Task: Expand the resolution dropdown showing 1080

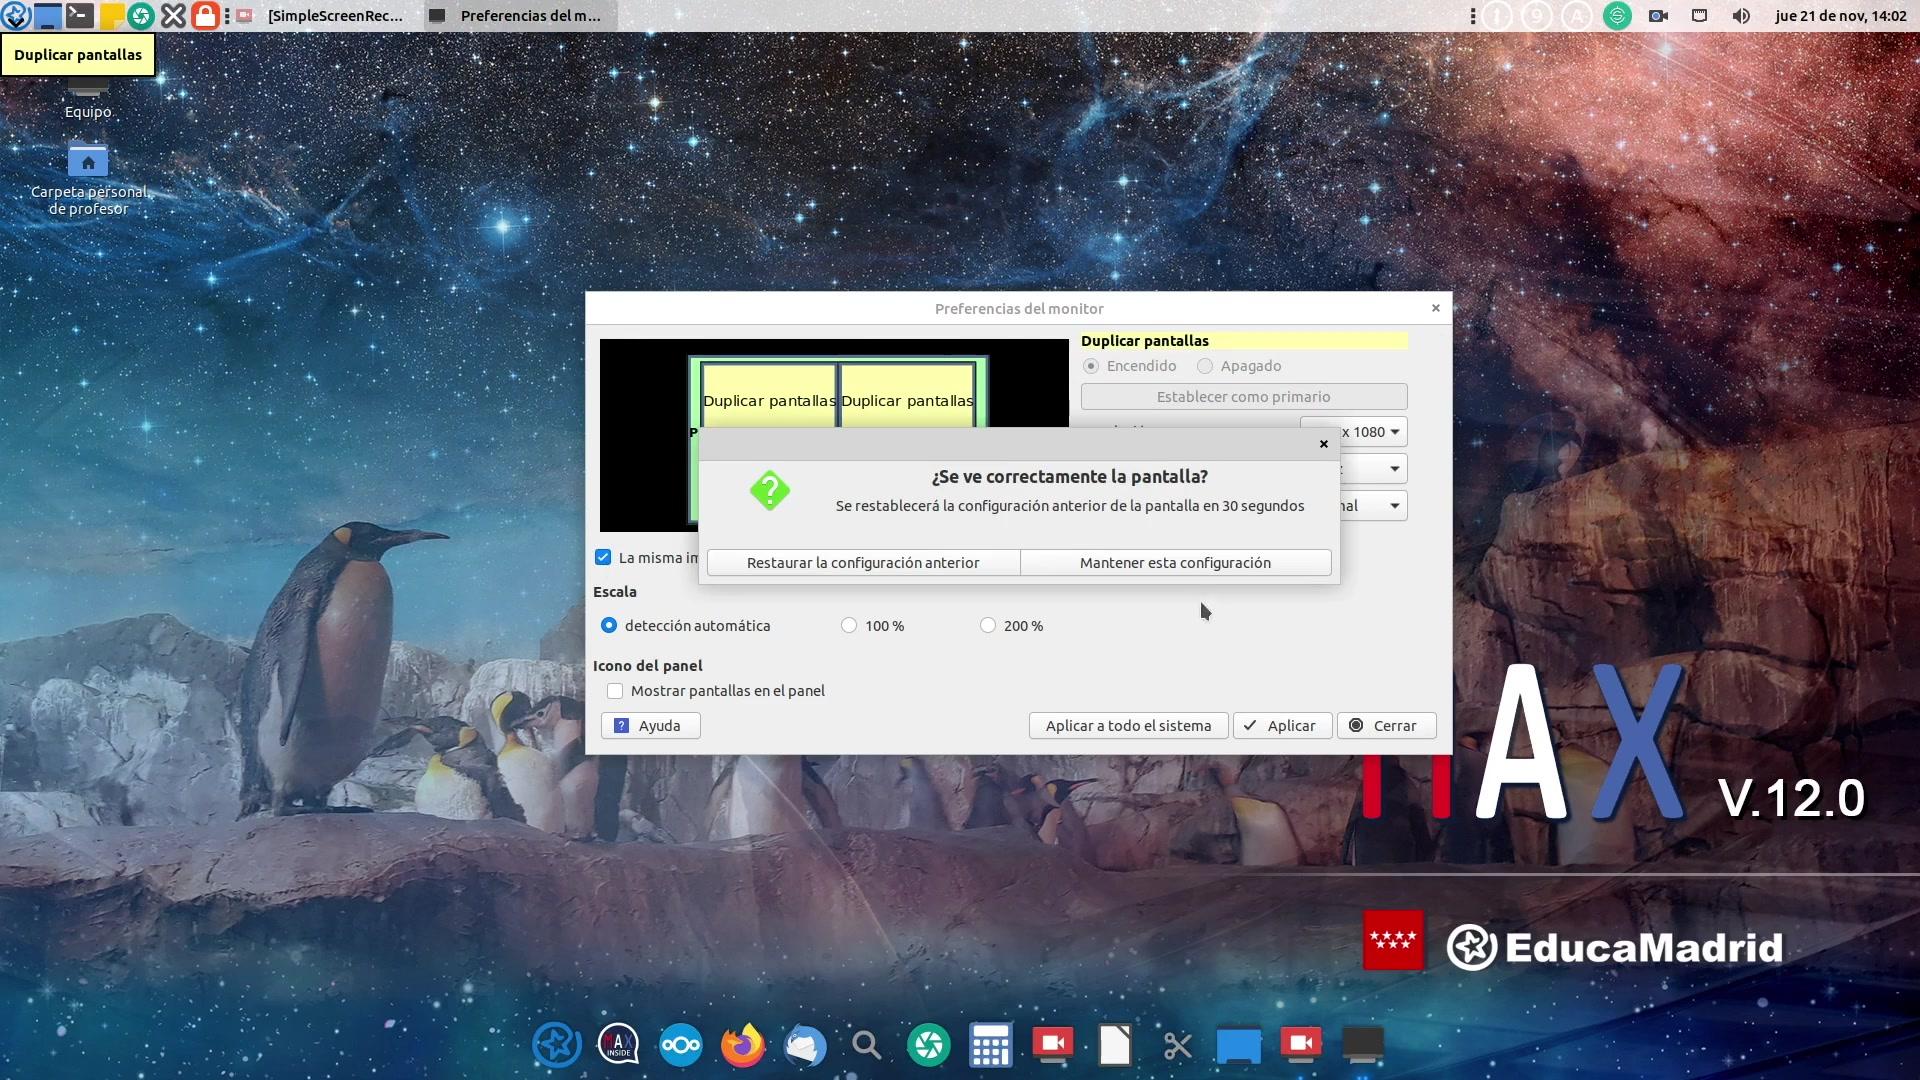Action: coord(1394,432)
